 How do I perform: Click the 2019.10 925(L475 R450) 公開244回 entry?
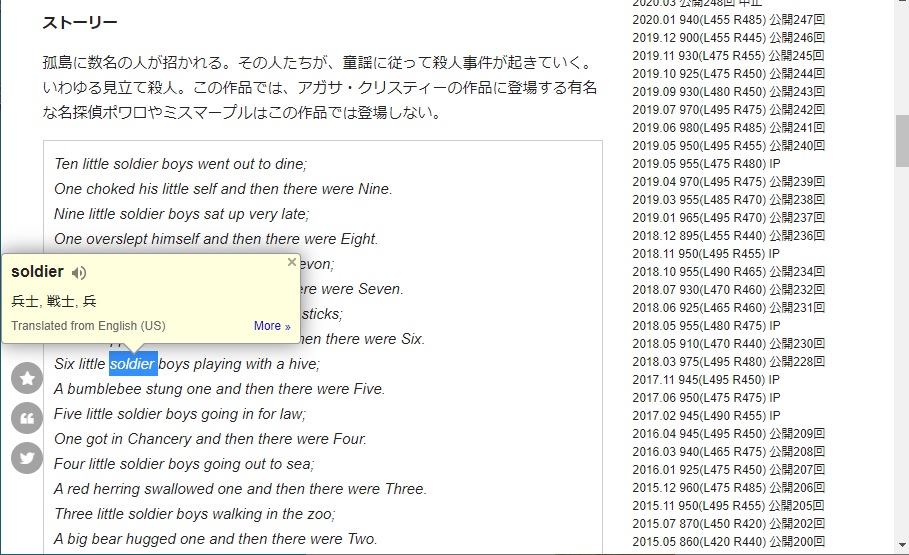pos(728,74)
